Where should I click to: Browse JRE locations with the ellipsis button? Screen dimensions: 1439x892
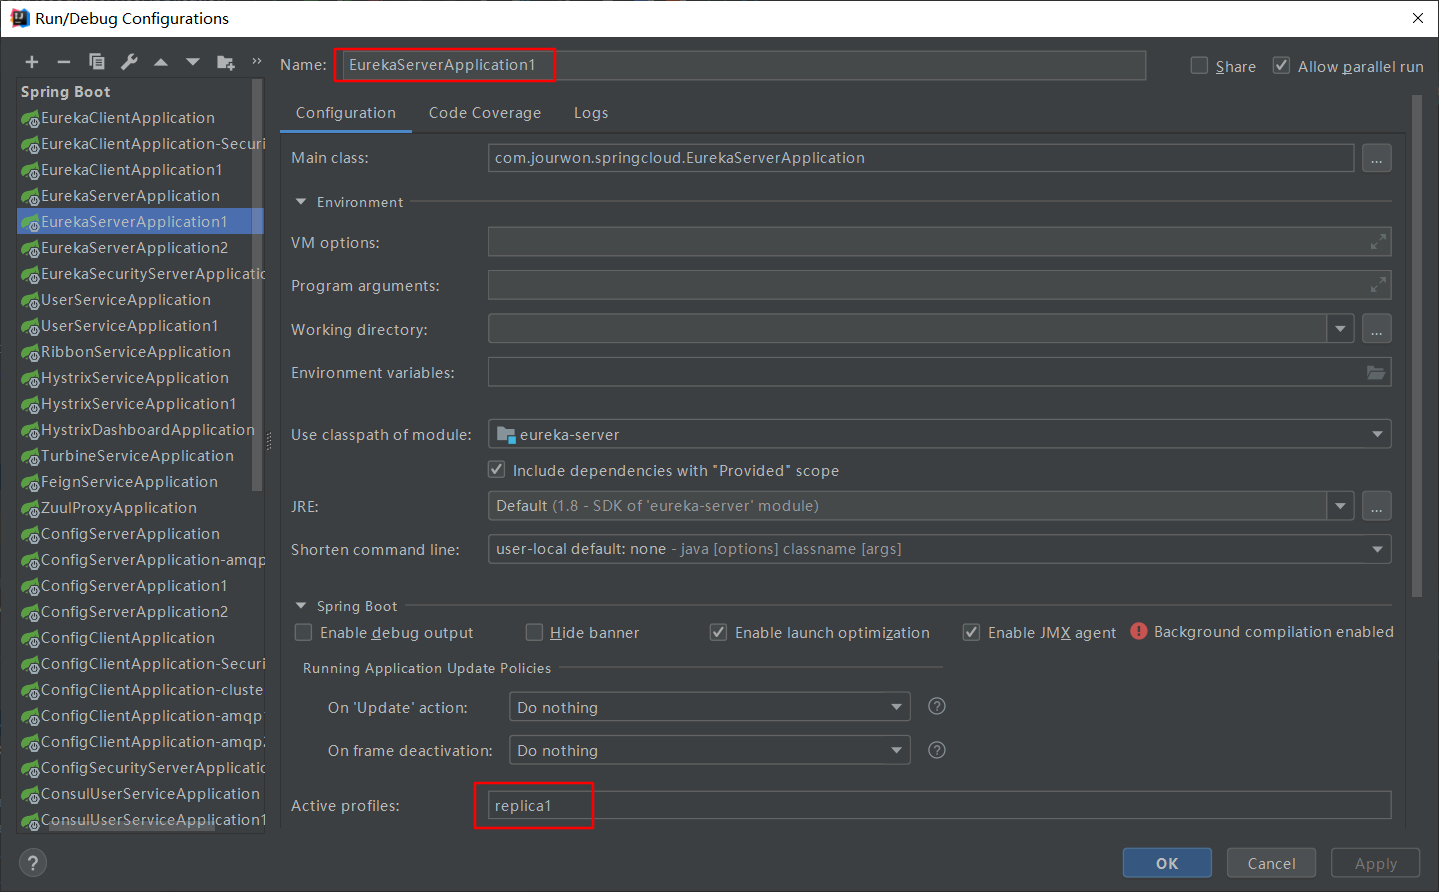1377,506
